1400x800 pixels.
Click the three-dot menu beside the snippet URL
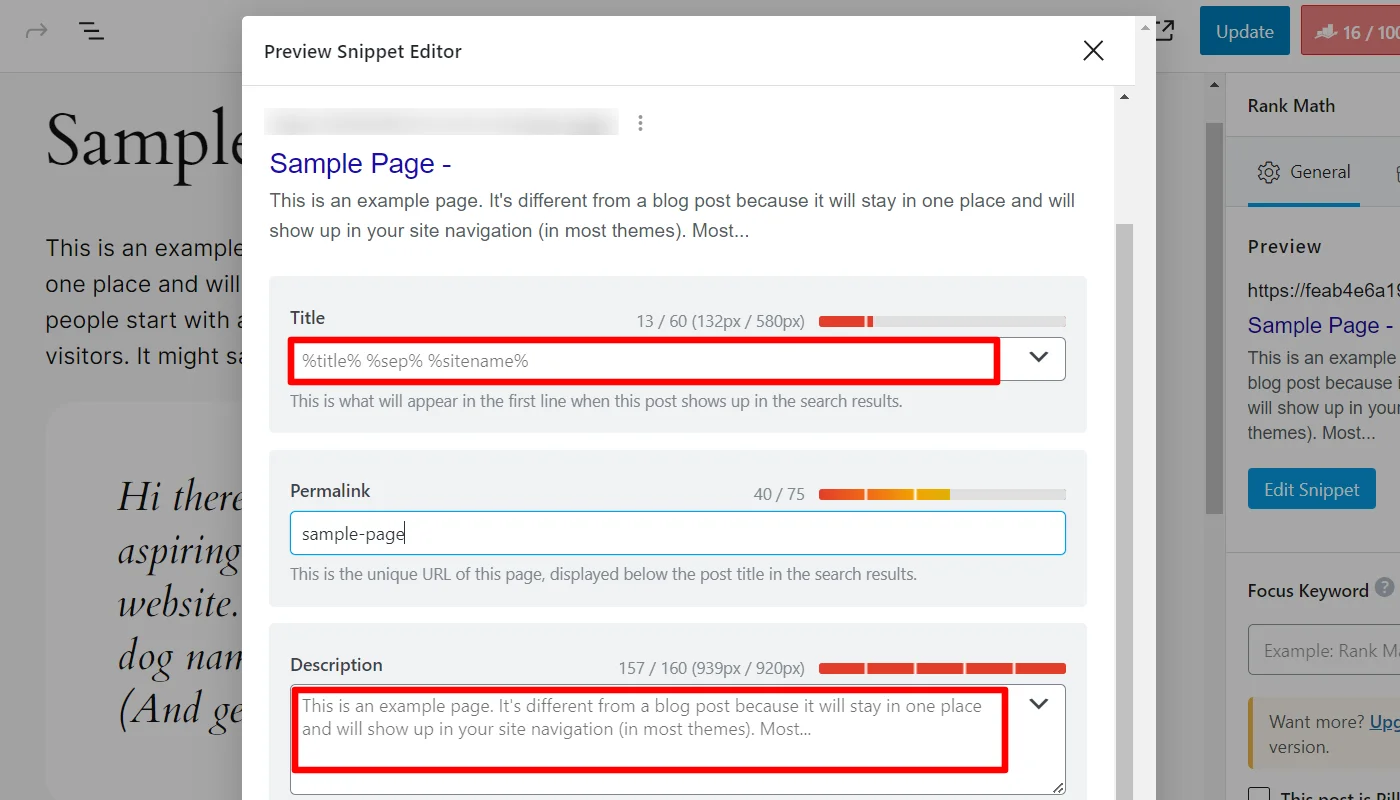[640, 123]
